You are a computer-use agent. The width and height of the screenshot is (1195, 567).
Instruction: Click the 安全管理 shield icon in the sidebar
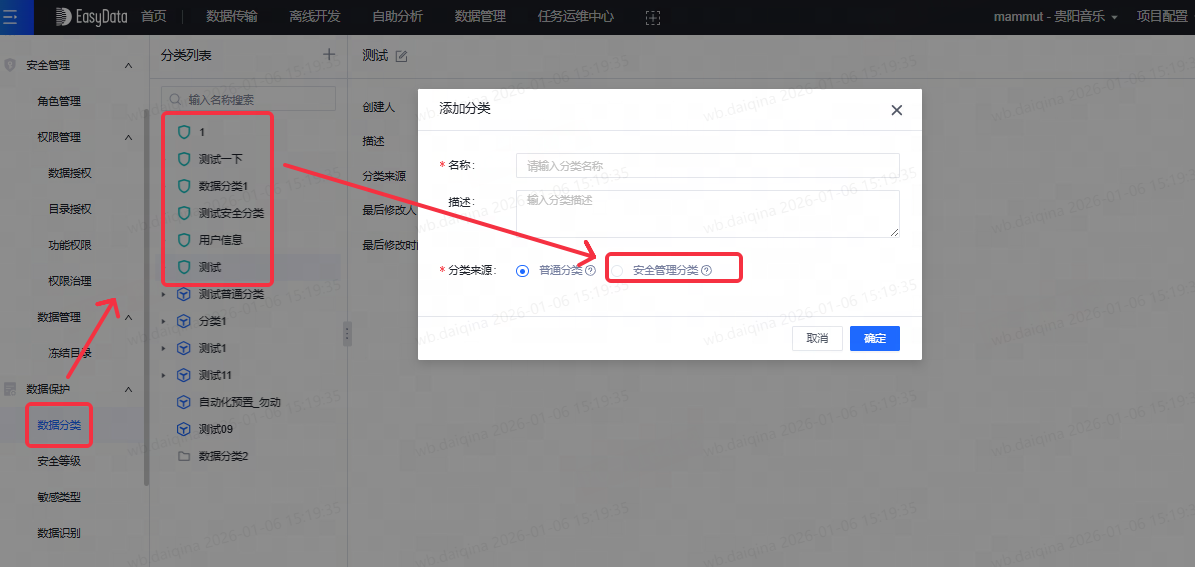coord(10,65)
